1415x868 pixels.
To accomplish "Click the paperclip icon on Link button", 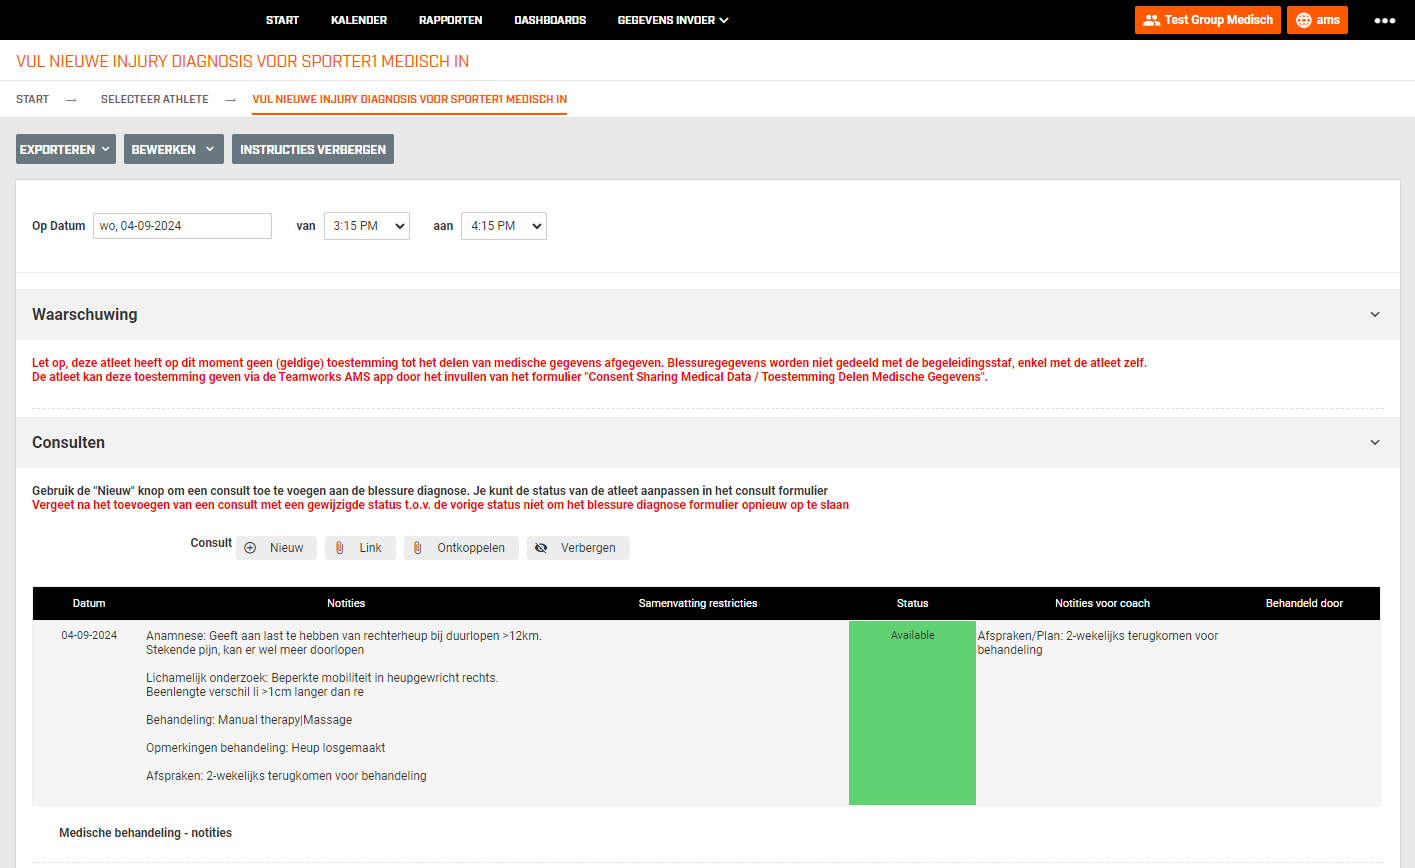I will pos(340,548).
